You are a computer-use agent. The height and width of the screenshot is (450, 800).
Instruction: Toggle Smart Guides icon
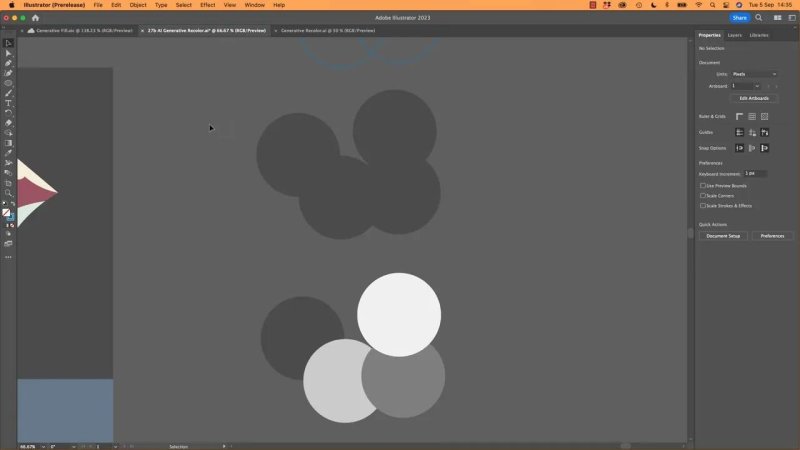(764, 132)
